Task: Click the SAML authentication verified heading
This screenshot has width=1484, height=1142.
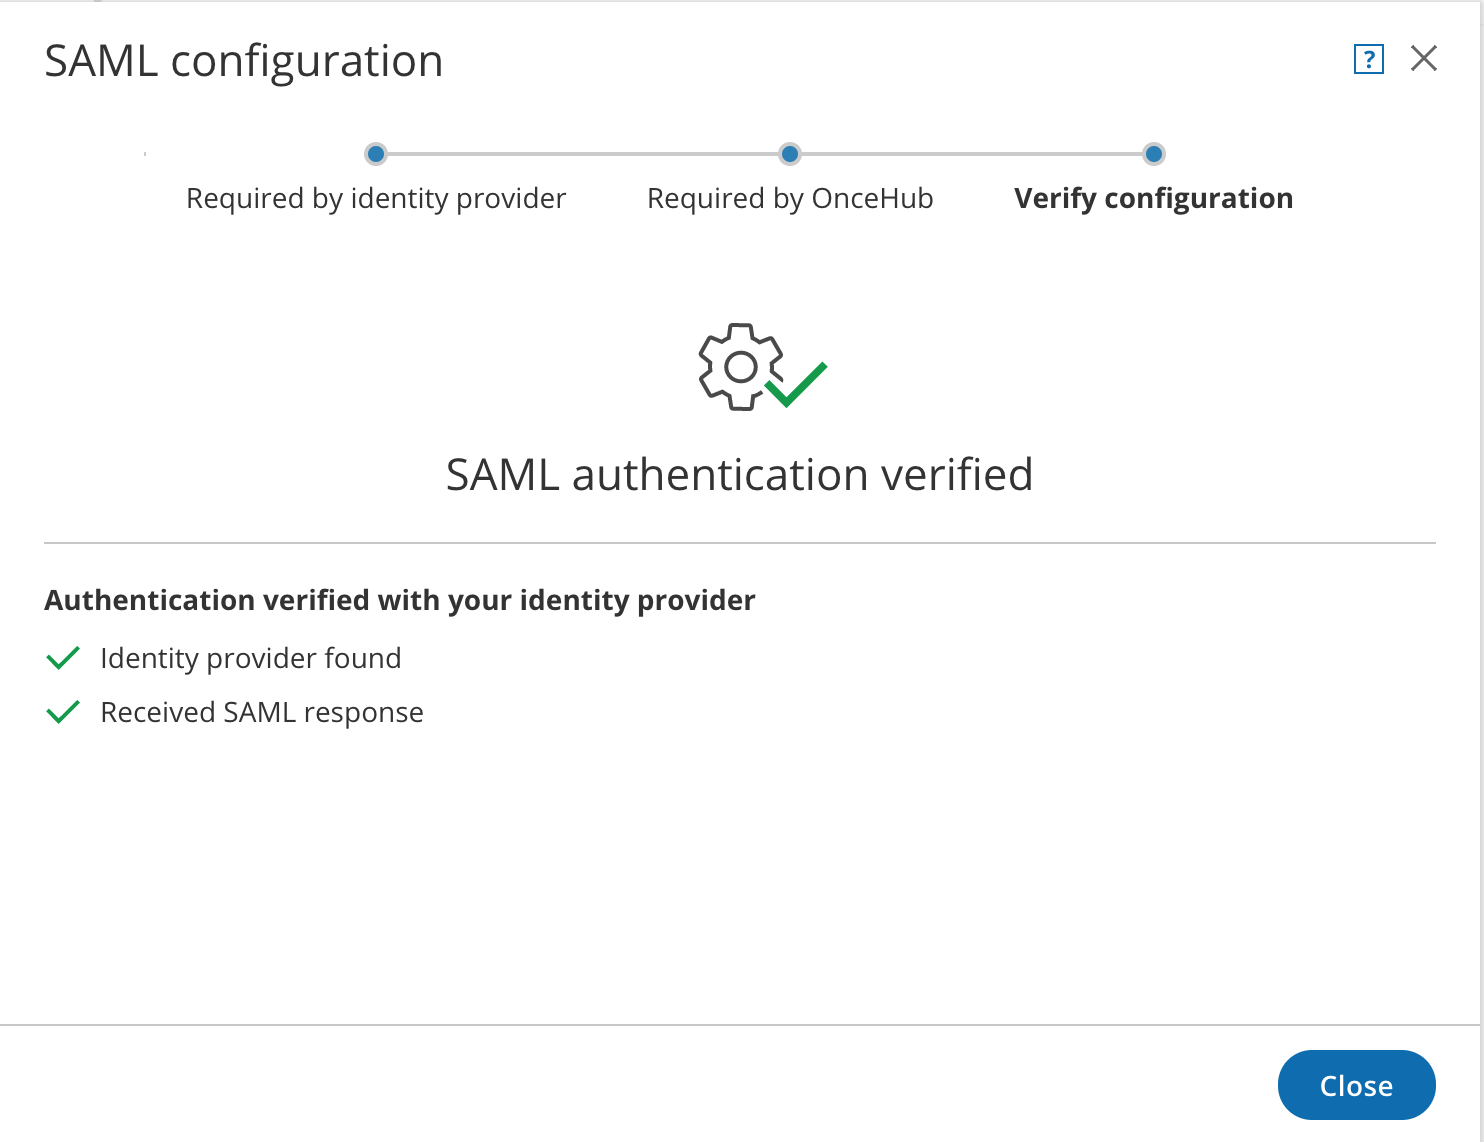Action: pyautogui.click(x=739, y=474)
